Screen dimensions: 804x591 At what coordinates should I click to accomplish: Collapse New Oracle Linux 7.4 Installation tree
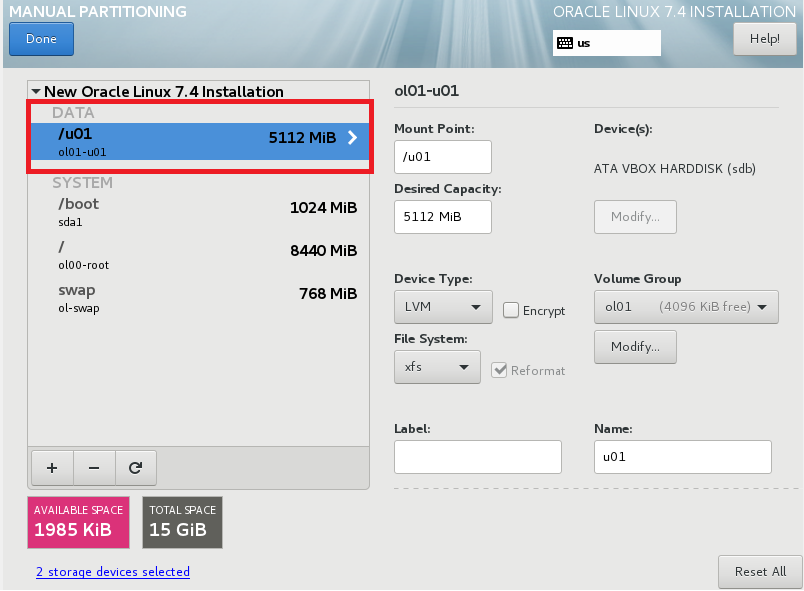(x=36, y=92)
